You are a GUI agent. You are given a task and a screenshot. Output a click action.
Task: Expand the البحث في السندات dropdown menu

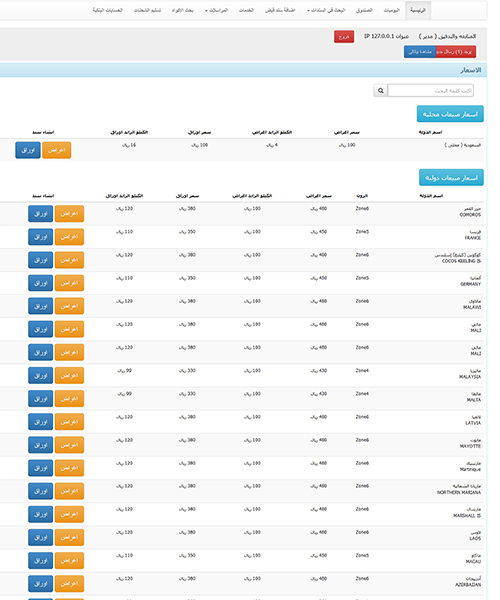(326, 10)
